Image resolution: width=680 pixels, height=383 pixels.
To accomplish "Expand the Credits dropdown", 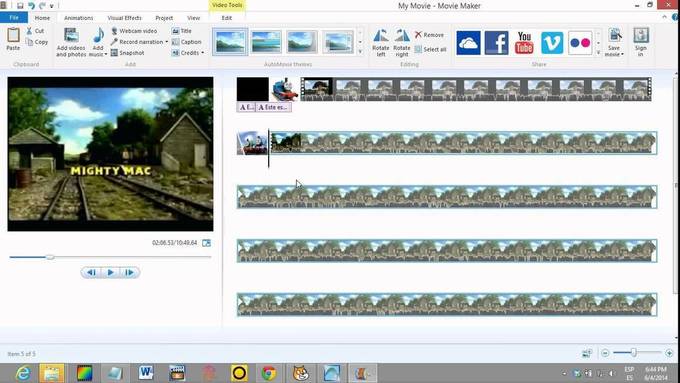I will pos(203,53).
